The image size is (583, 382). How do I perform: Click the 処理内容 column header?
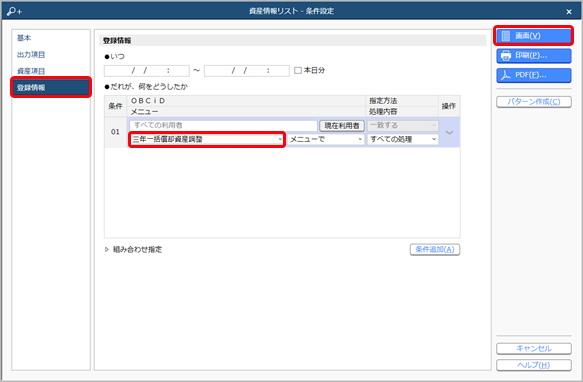click(x=402, y=112)
